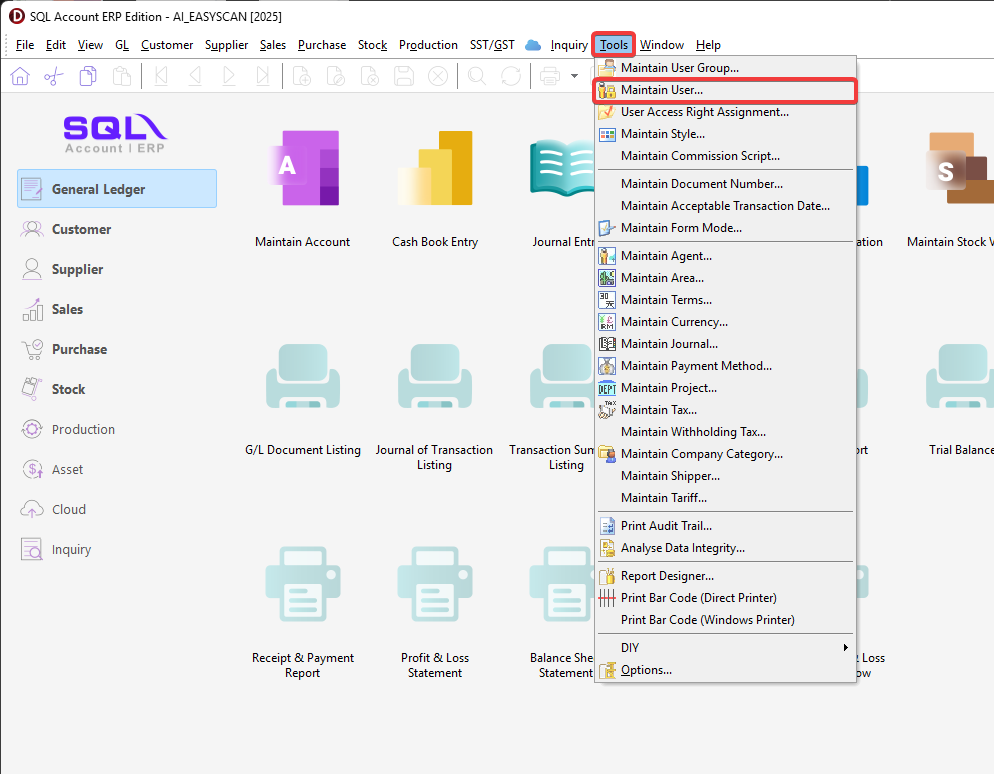Open the Maintain Account icon
The image size is (994, 774).
point(302,169)
